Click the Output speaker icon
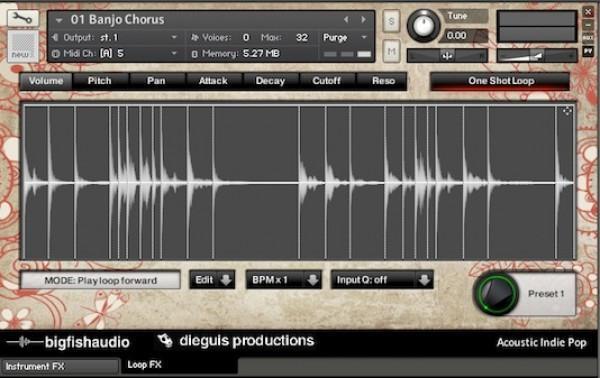The width and height of the screenshot is (600, 378). coord(55,37)
